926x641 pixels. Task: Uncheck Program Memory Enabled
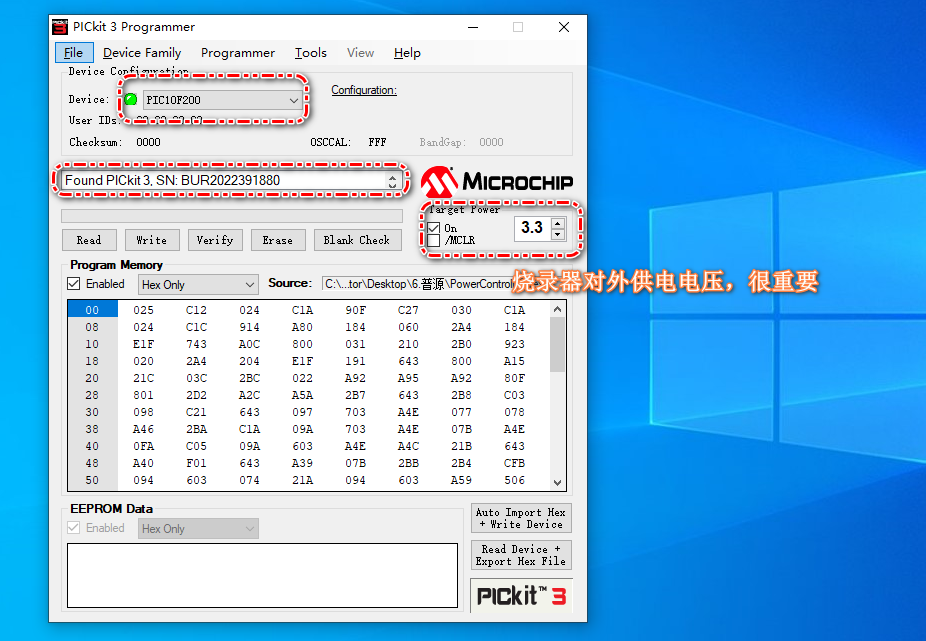[74, 284]
